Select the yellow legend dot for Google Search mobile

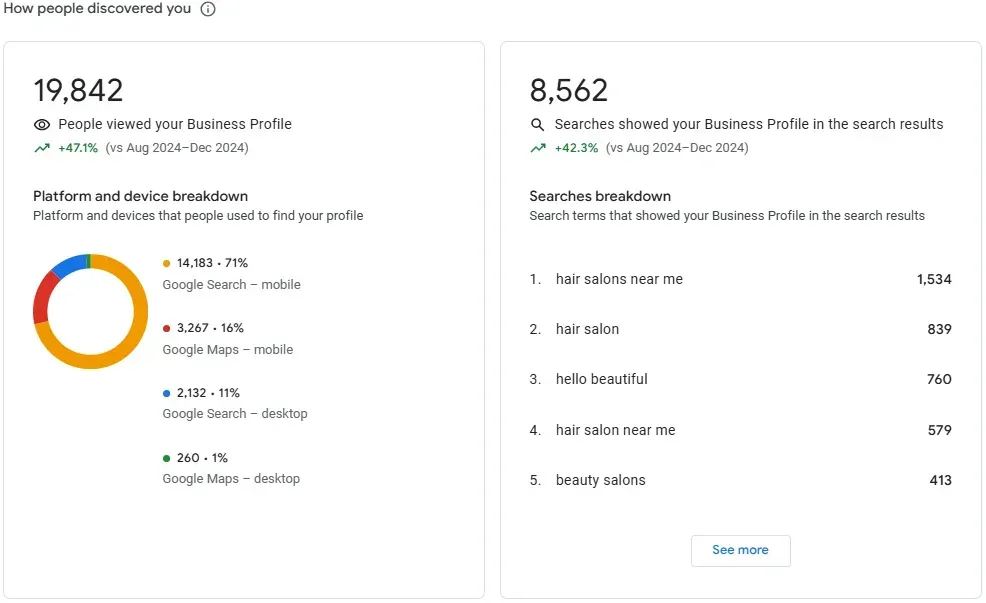coord(165,262)
